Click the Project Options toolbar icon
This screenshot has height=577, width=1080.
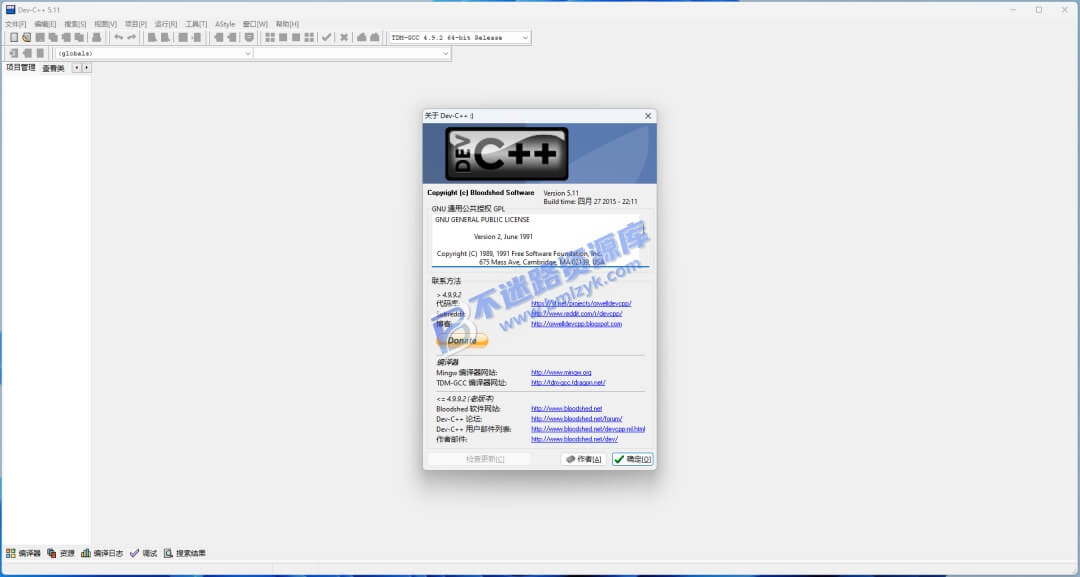point(249,37)
